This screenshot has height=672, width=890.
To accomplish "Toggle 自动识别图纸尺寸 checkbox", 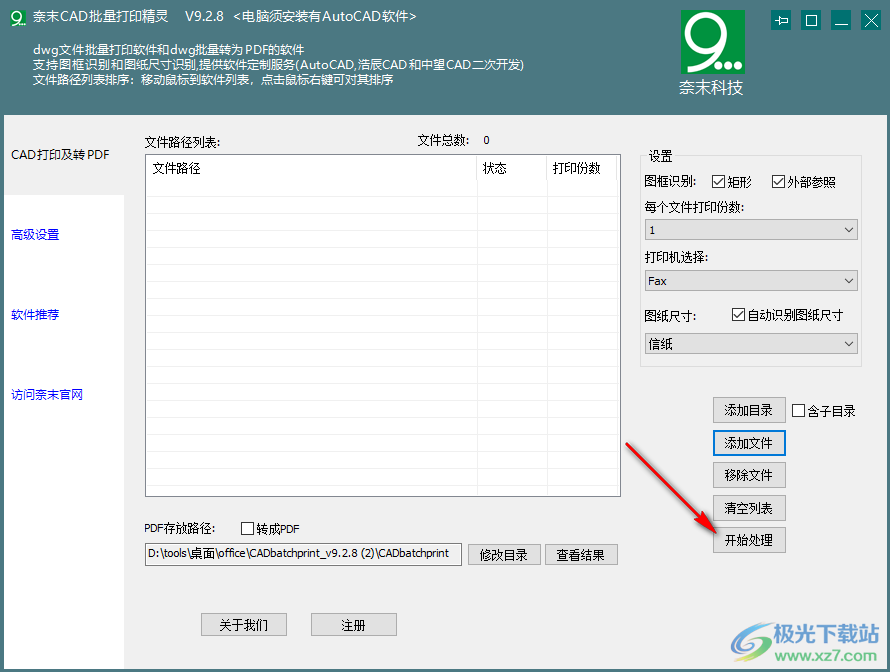I will coord(738,314).
